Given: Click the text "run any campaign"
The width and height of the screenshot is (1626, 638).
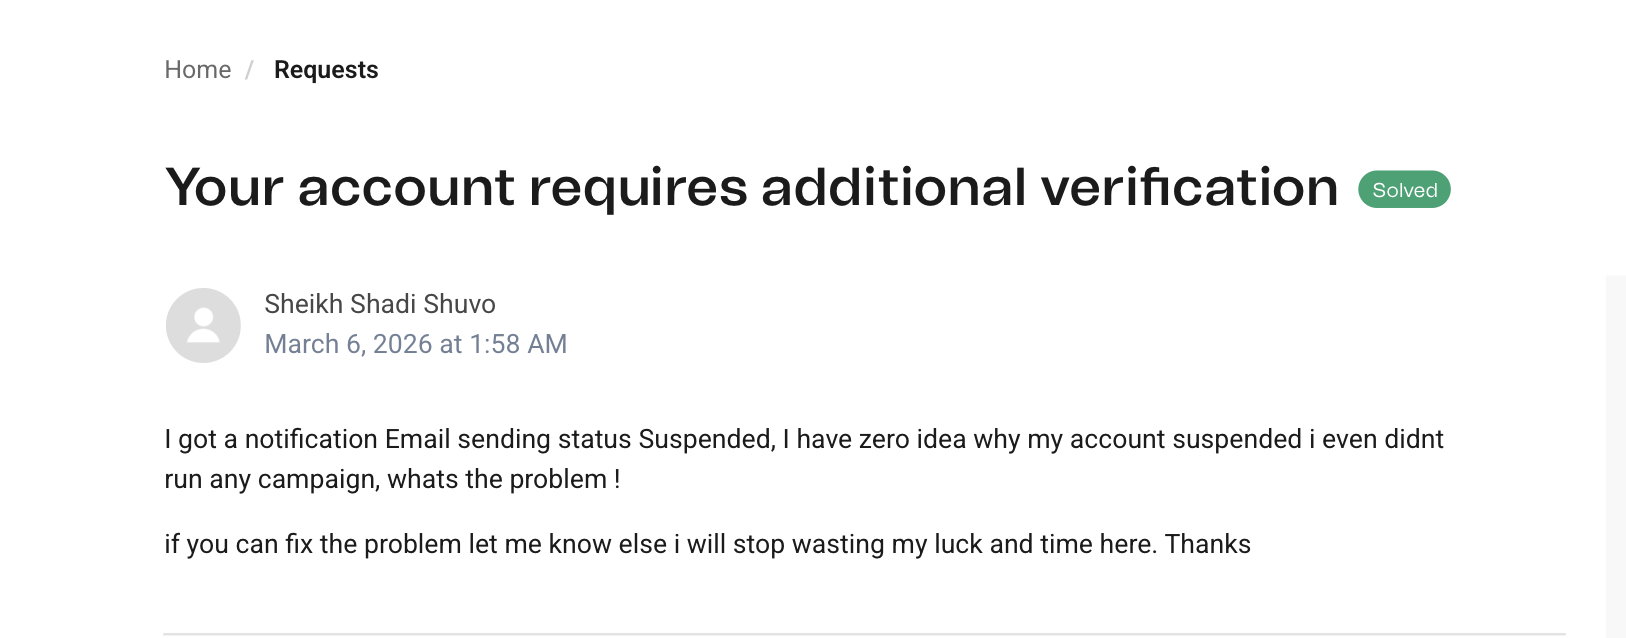Looking at the screenshot, I should tap(272, 479).
